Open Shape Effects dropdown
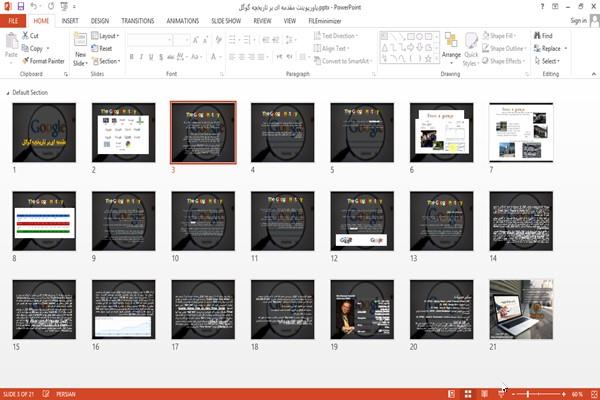 click(503, 61)
